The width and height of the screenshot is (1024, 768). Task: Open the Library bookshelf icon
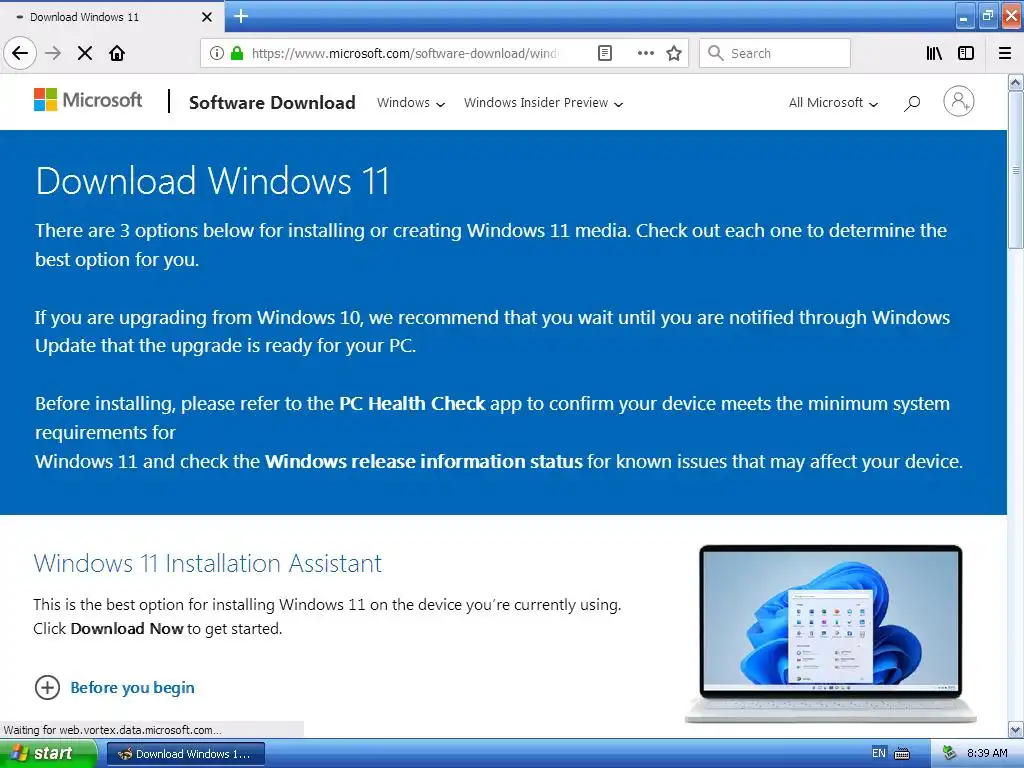pos(934,53)
